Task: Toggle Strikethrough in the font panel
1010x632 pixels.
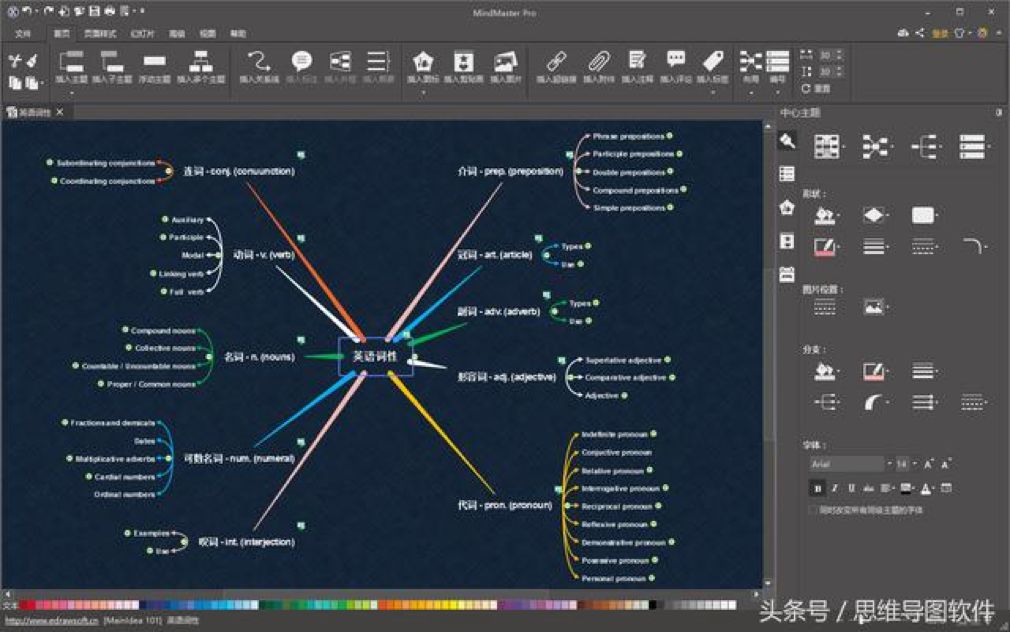Action: (x=868, y=488)
